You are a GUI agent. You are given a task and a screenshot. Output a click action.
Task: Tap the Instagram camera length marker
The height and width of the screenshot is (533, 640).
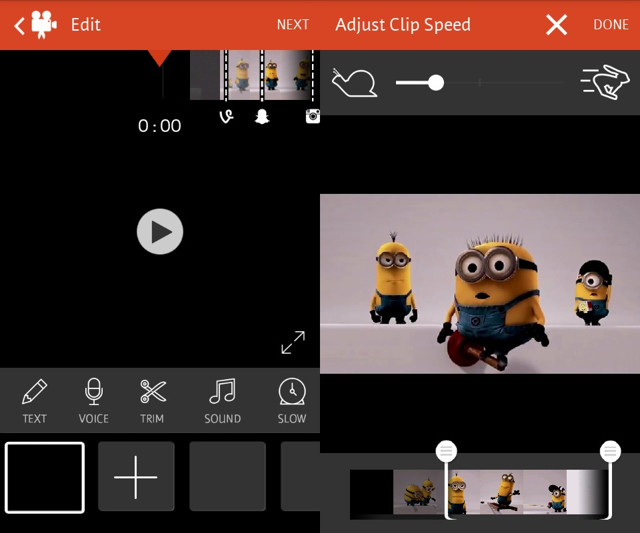tap(313, 116)
